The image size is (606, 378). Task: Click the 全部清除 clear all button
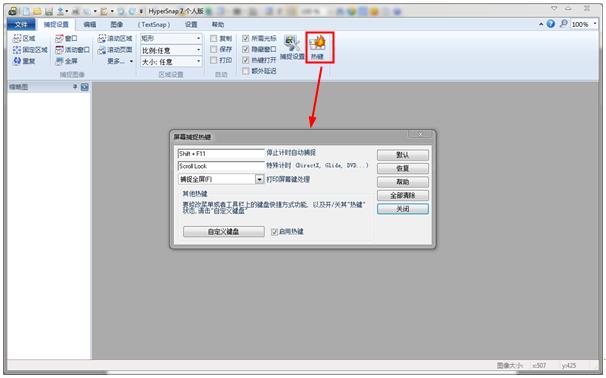tap(403, 195)
